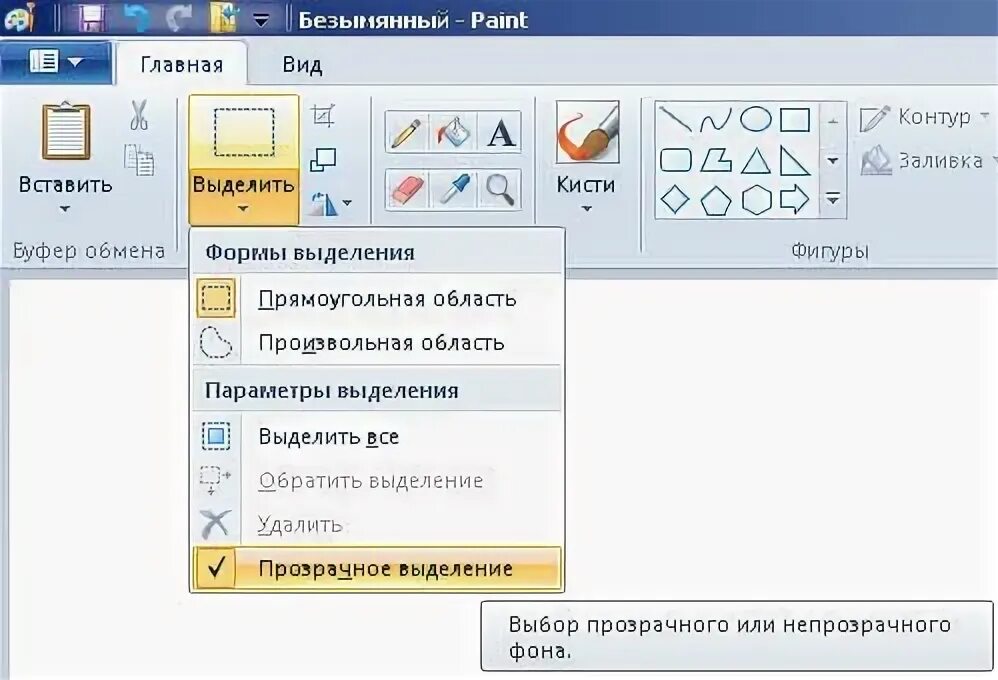The height and width of the screenshot is (680, 998).
Task: Switch to the Вид tab
Action: [301, 64]
